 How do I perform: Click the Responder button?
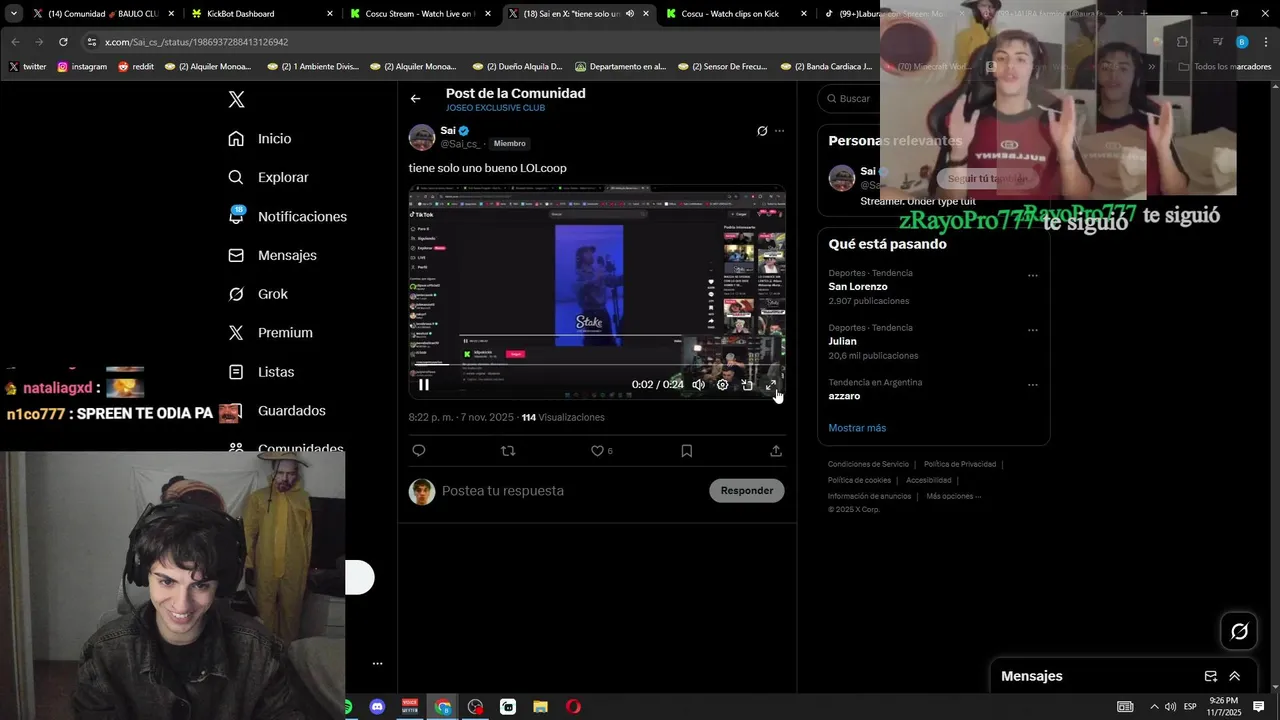[747, 491]
